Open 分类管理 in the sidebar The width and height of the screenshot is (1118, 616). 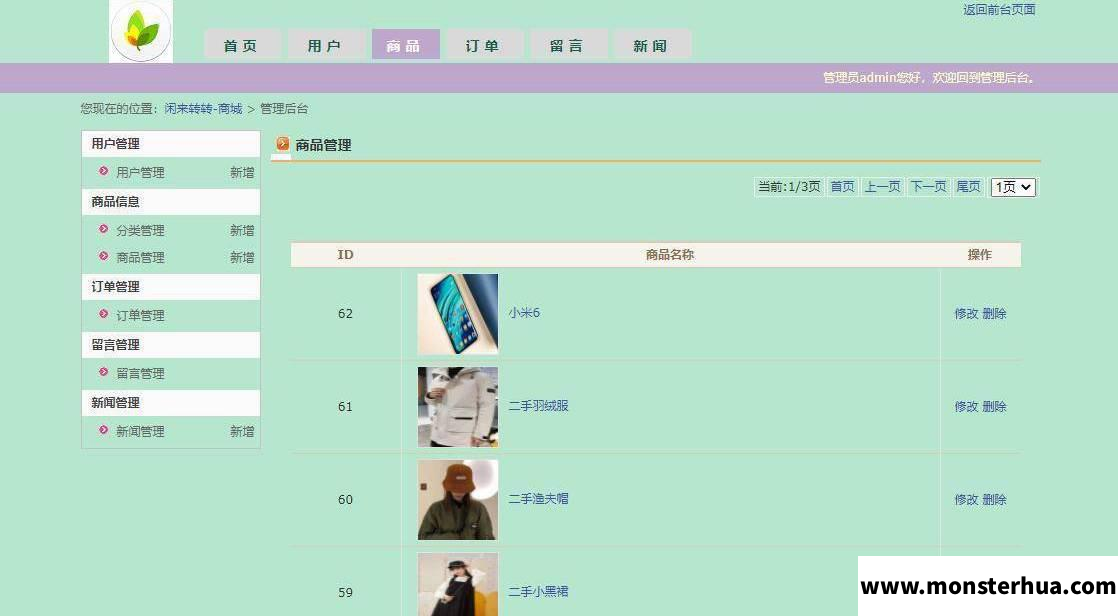pyautogui.click(x=140, y=230)
